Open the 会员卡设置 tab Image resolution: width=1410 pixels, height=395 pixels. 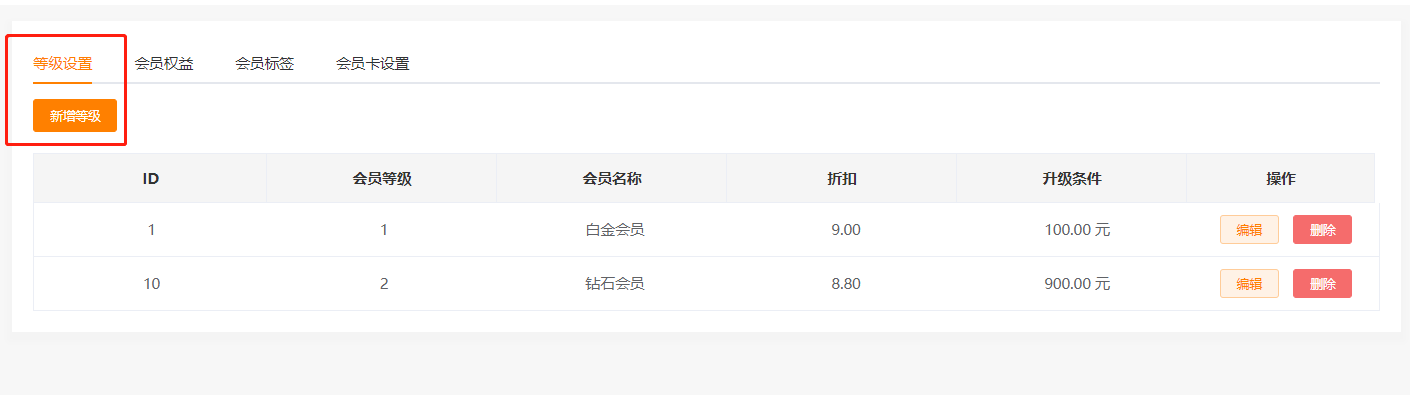coord(372,64)
